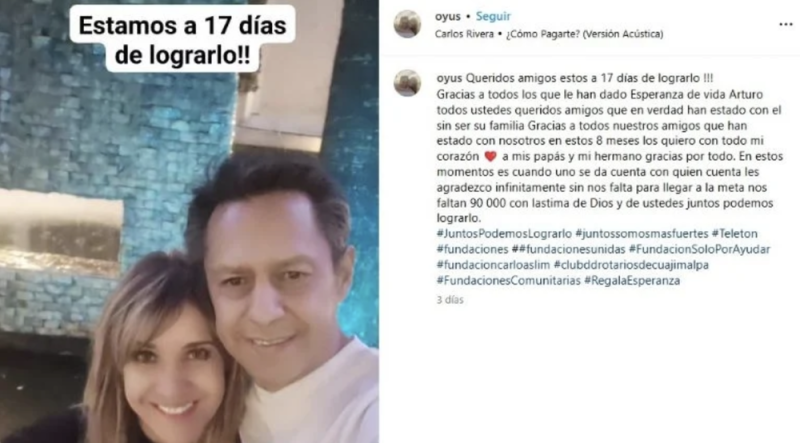Open the three-dot more options menu
800x443 pixels.
786,24
